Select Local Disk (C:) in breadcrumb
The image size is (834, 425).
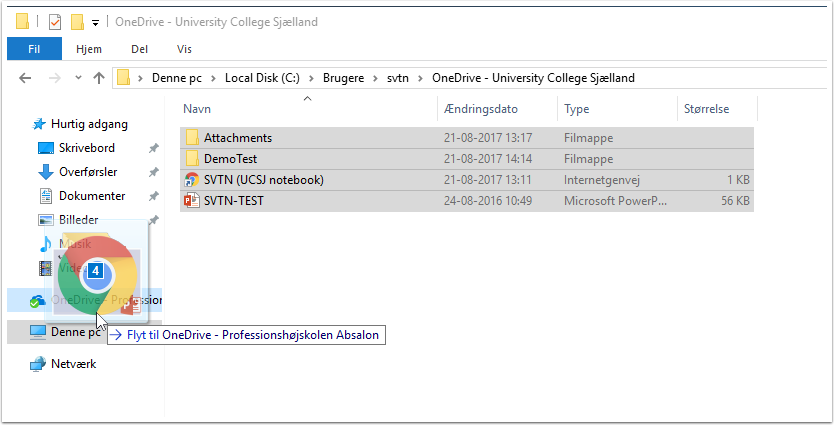coord(262,78)
